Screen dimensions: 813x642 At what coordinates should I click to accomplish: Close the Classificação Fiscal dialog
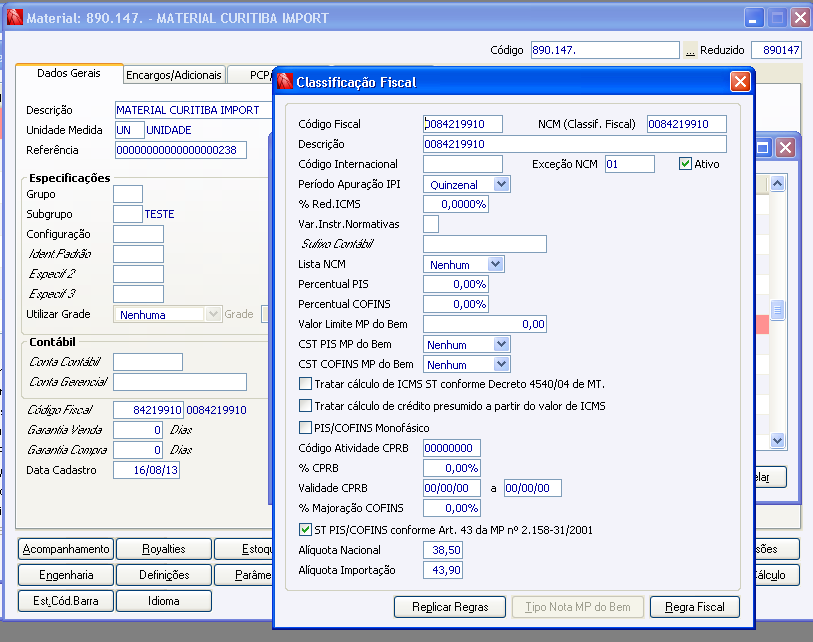739,82
